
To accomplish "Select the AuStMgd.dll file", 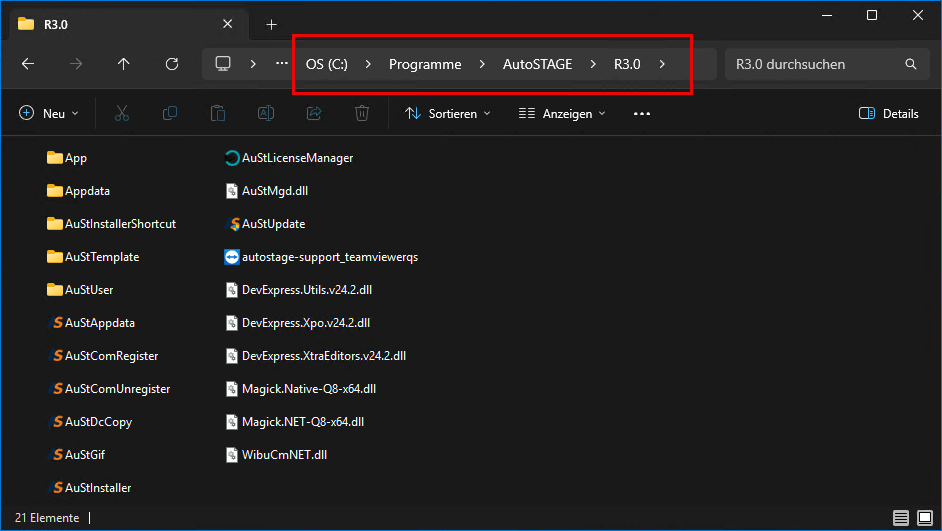I will tap(266, 191).
